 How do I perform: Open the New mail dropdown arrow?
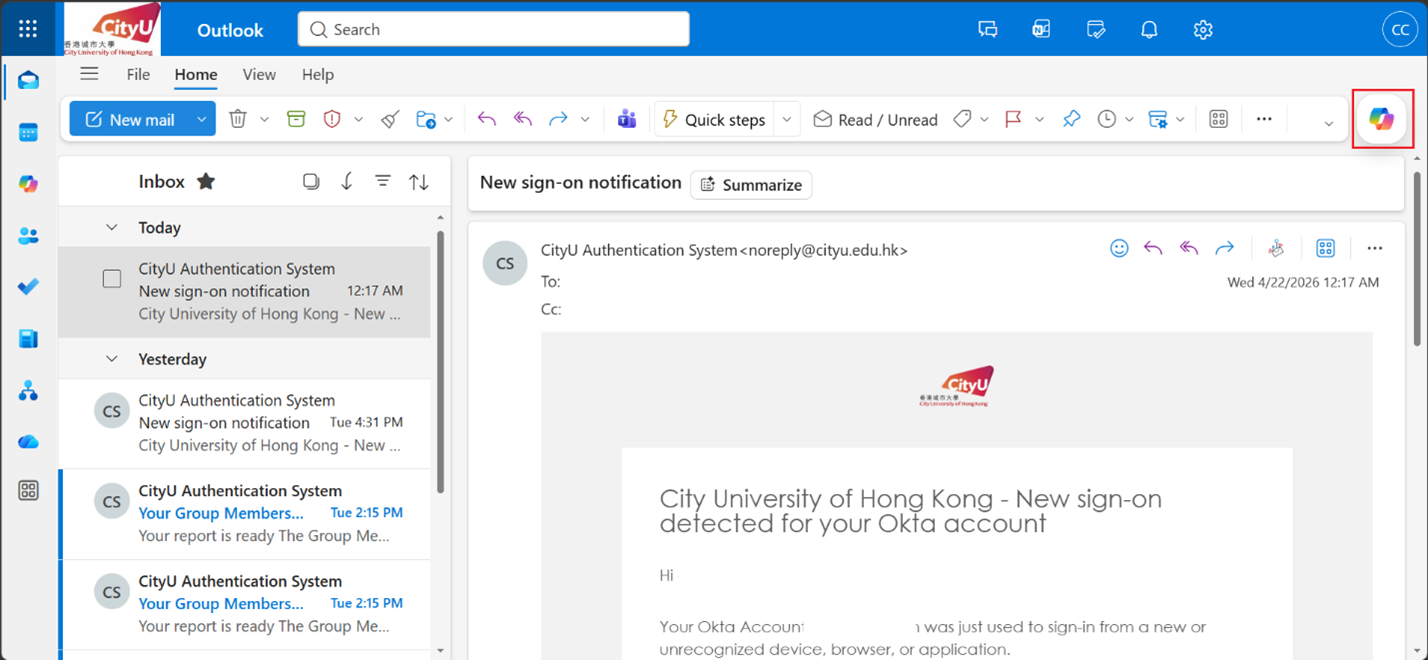coord(201,120)
